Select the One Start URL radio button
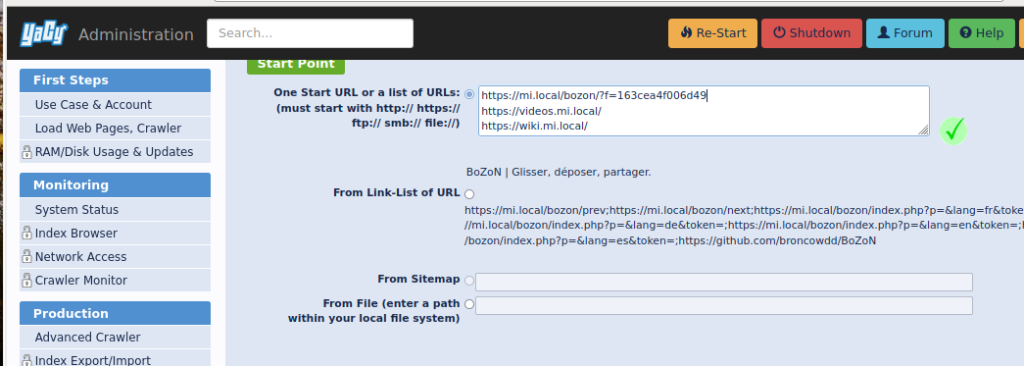This screenshot has width=1024, height=366. click(x=470, y=95)
